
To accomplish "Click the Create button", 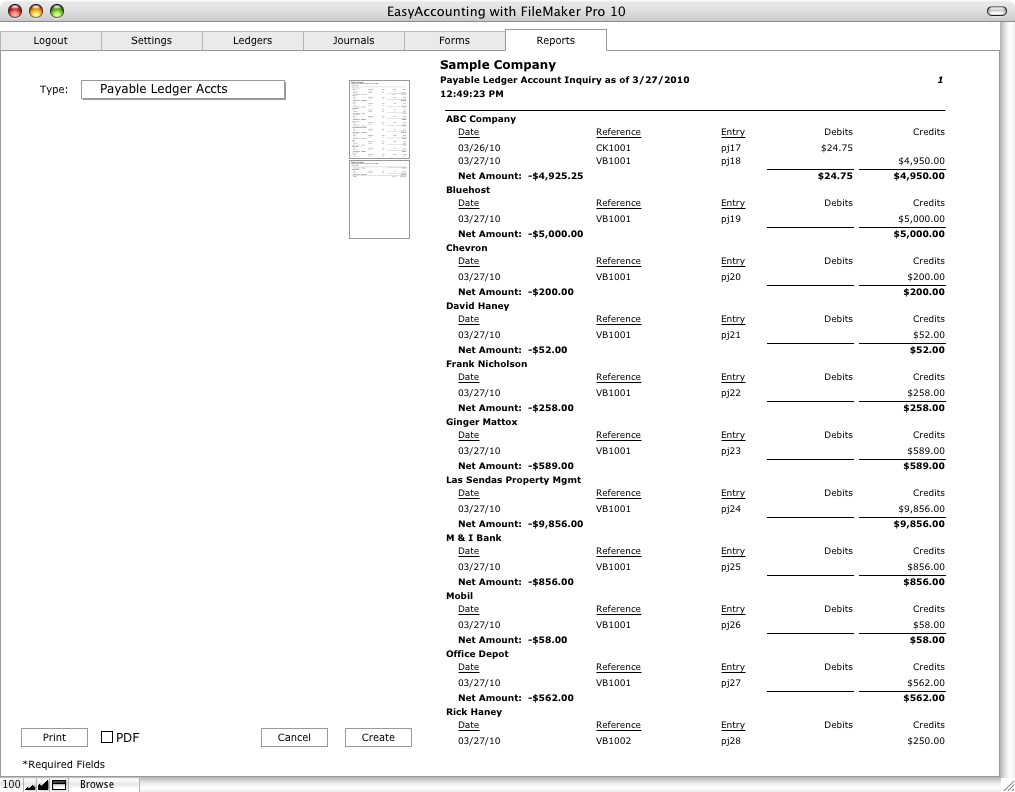I will click(378, 738).
